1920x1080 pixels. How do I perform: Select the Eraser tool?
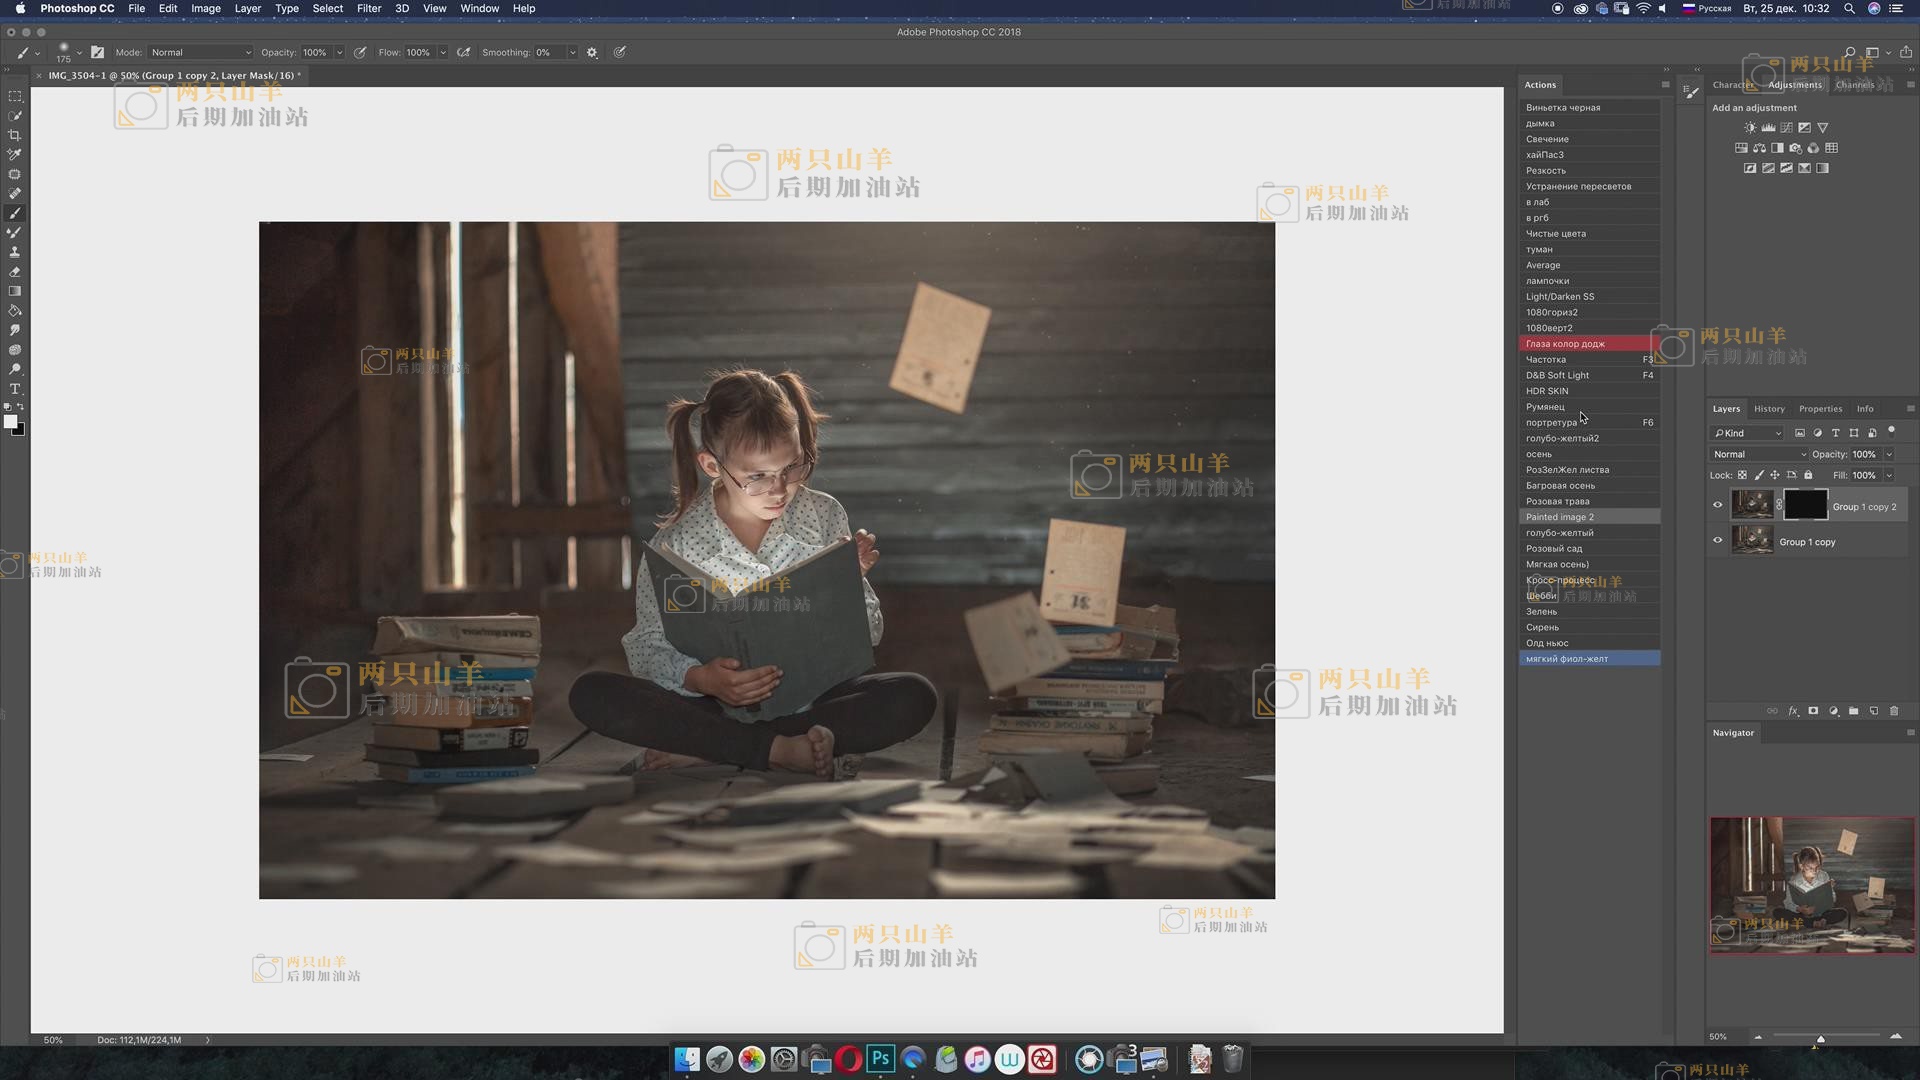tap(15, 272)
